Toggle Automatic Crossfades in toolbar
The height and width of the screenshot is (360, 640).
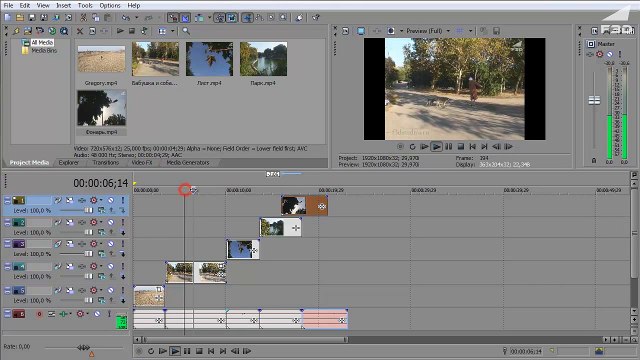pos(185,18)
